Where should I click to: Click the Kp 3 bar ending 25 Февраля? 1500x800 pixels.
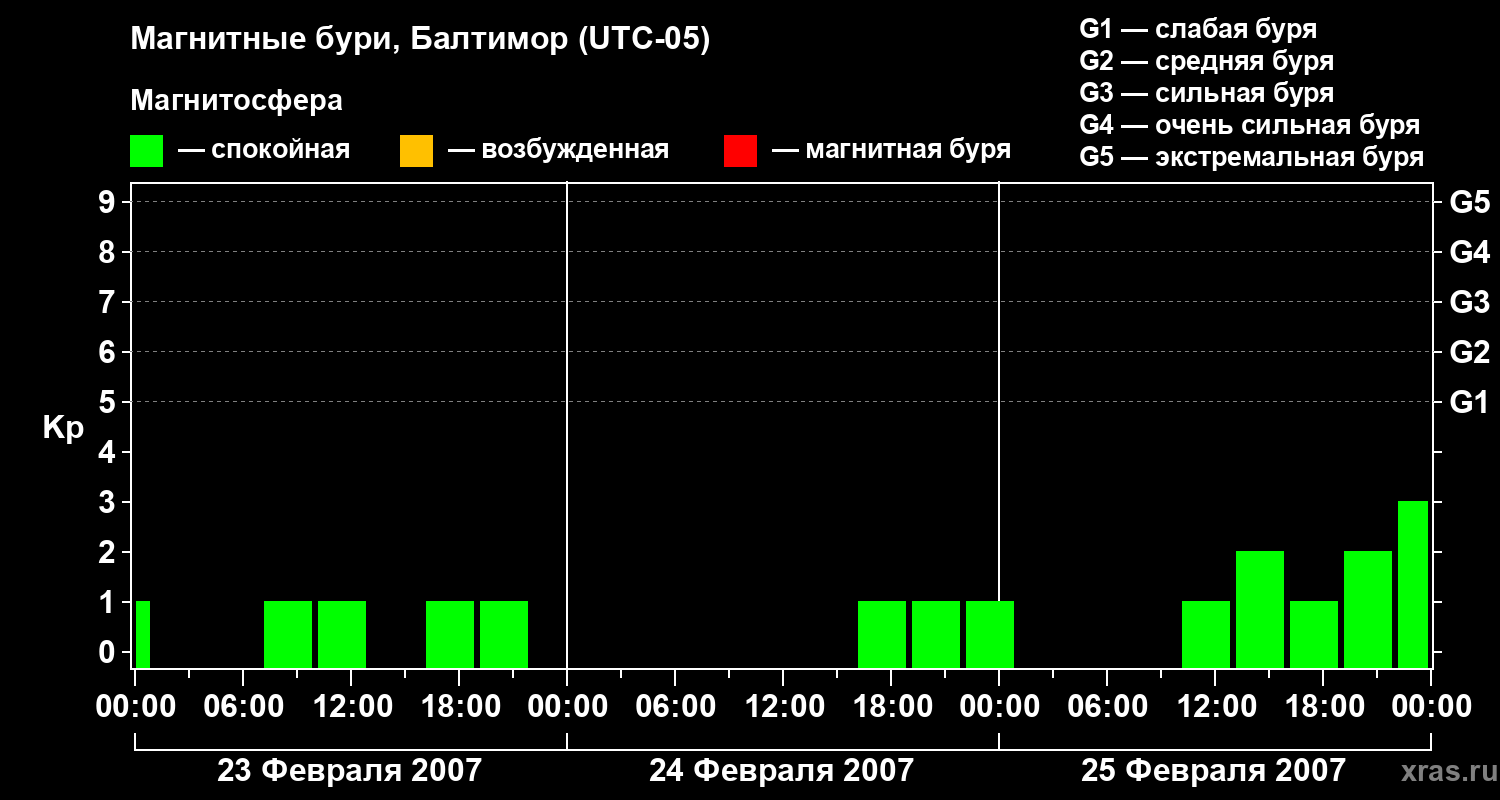(1413, 584)
